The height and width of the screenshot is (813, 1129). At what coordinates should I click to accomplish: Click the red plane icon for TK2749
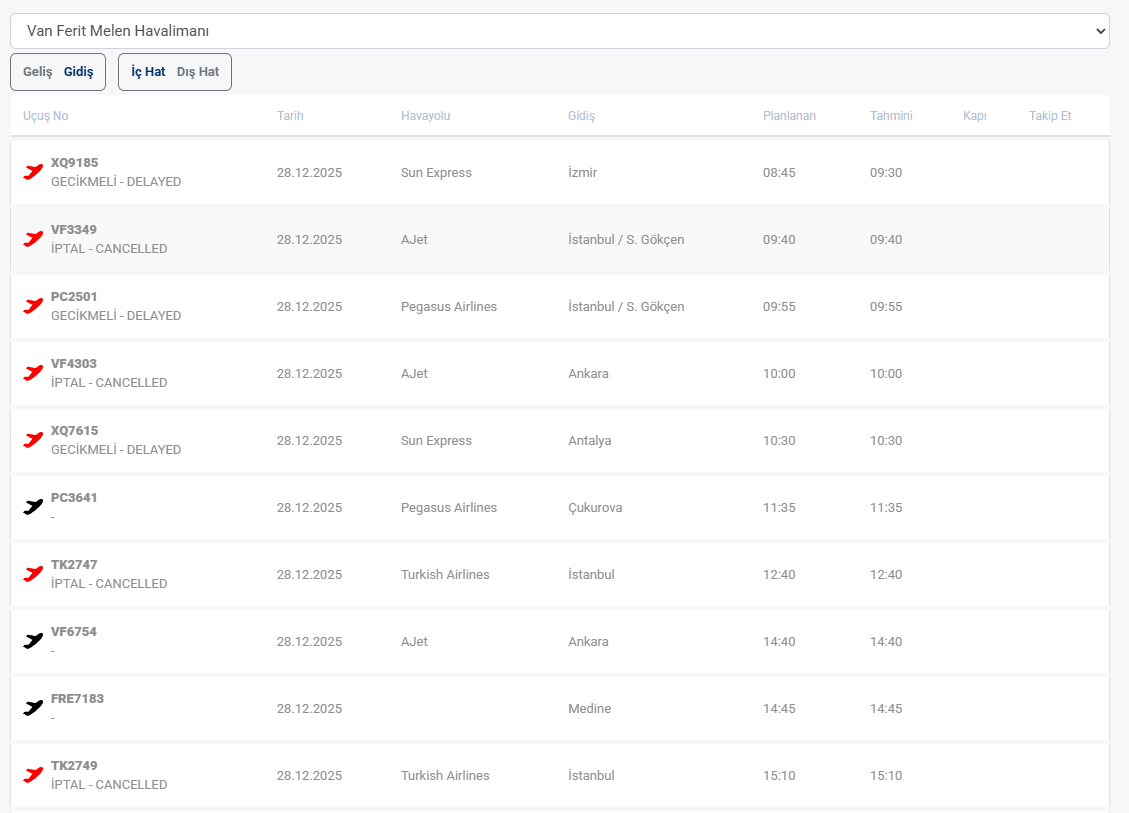point(33,775)
